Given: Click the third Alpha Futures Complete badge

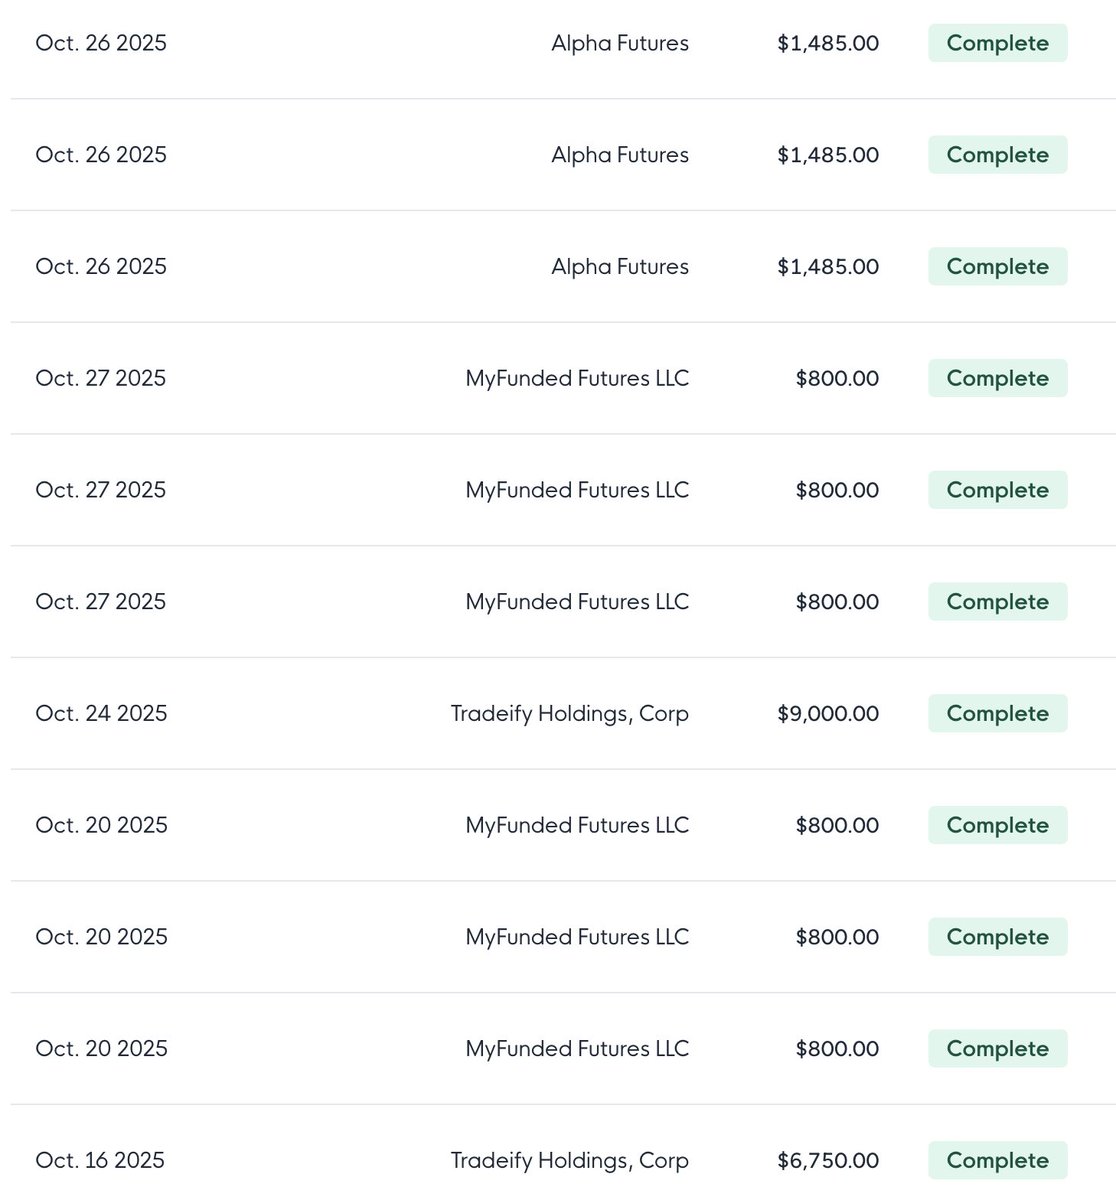Looking at the screenshot, I should [997, 266].
